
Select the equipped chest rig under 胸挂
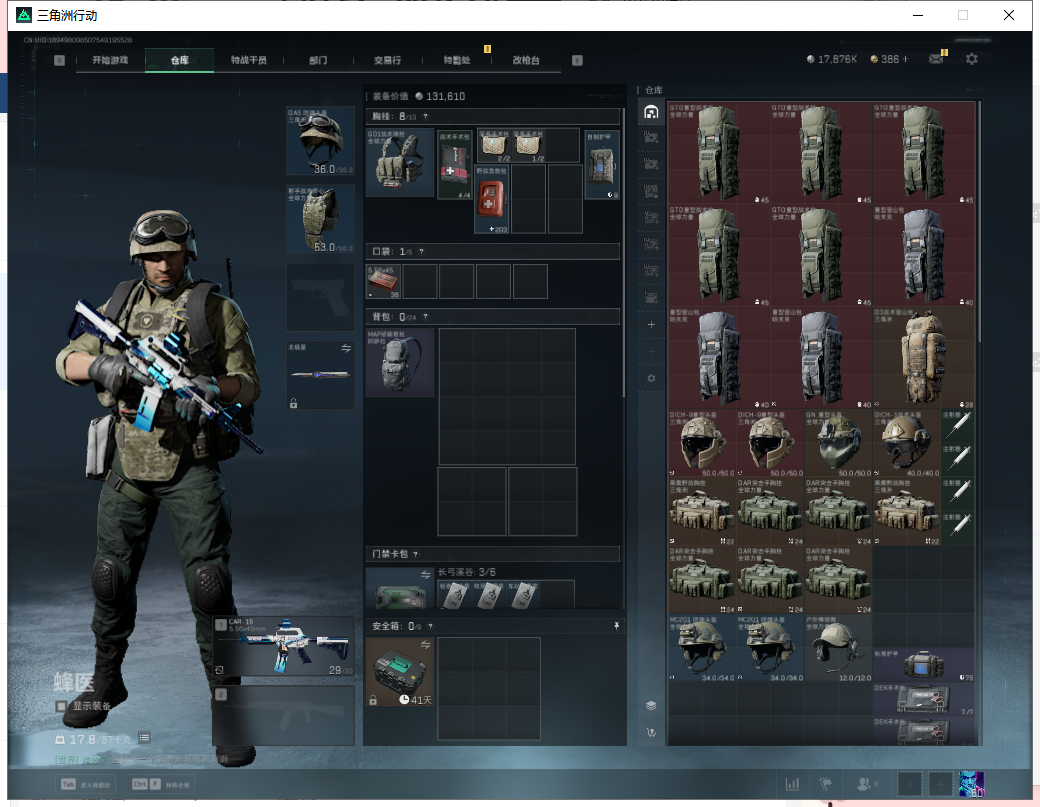click(x=400, y=162)
